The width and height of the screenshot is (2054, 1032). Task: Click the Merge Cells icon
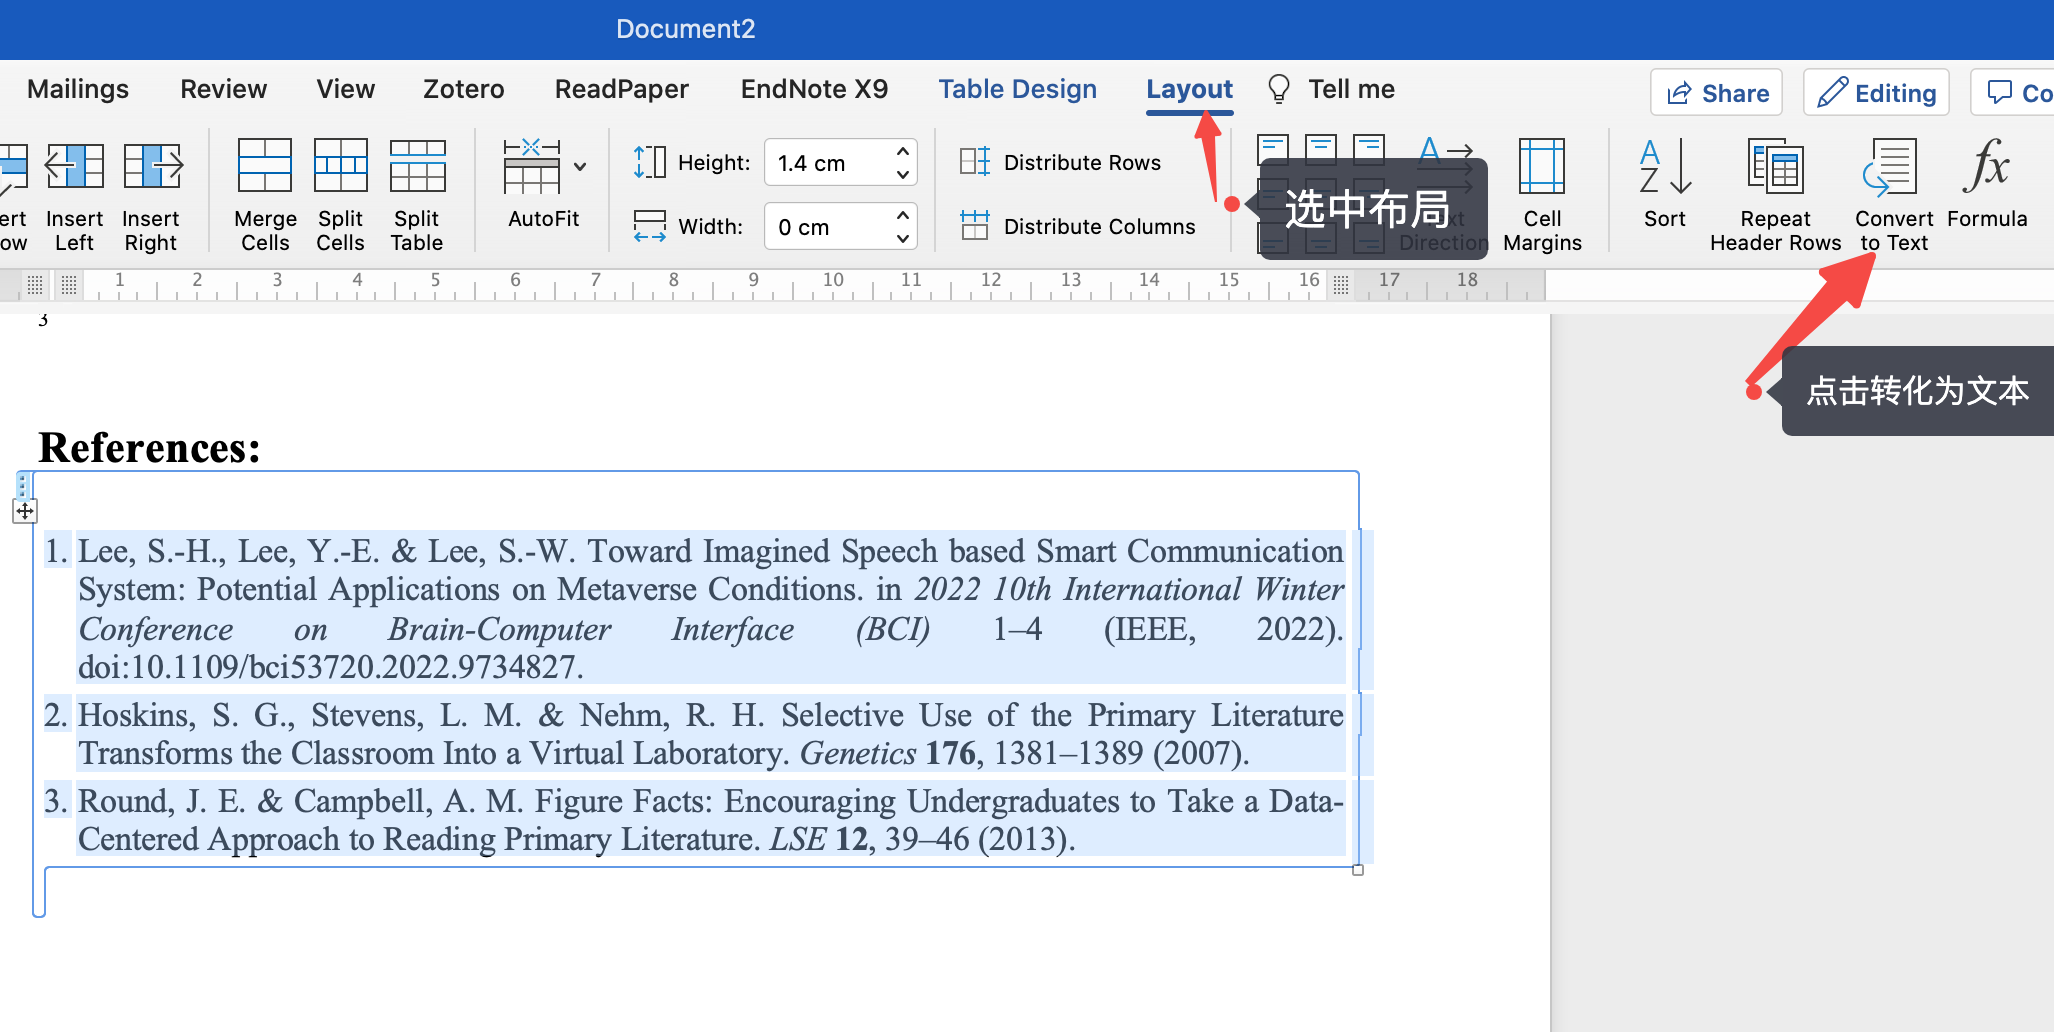pos(265,166)
